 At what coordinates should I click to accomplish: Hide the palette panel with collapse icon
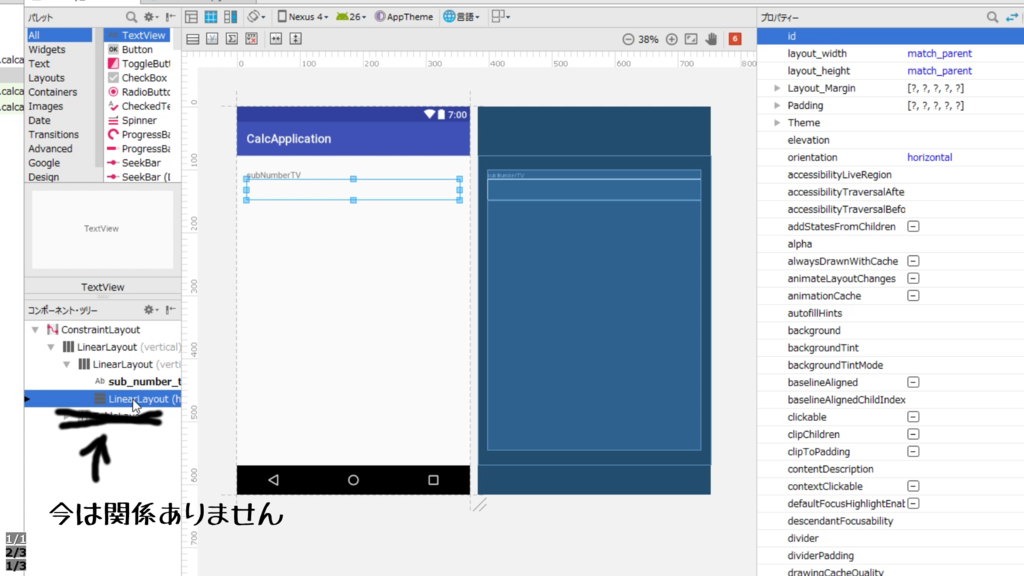tap(170, 17)
